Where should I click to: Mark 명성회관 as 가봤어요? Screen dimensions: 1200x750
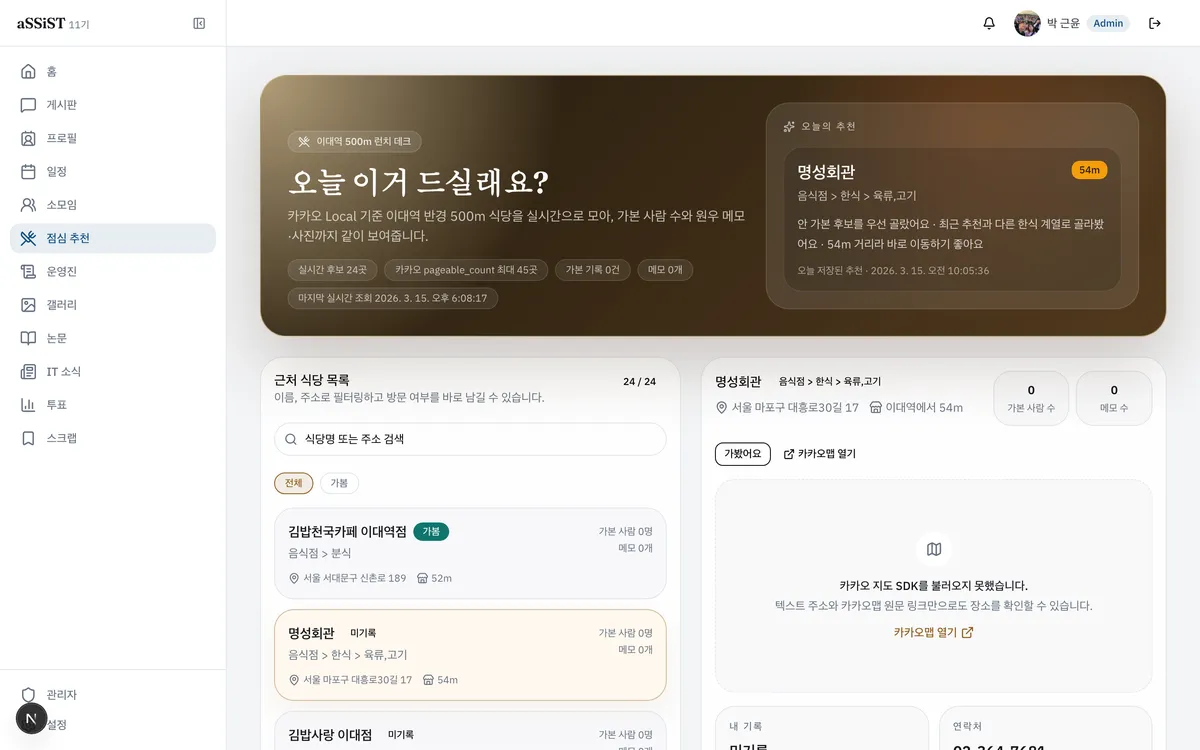[x=742, y=454]
